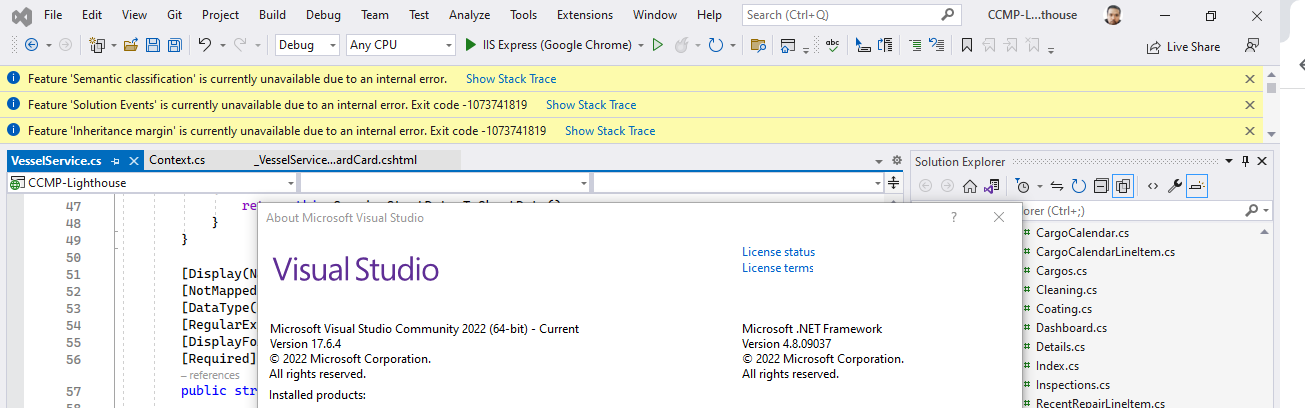Click the Restart circular arrow icon
This screenshot has width=1305, height=408.
[715, 45]
